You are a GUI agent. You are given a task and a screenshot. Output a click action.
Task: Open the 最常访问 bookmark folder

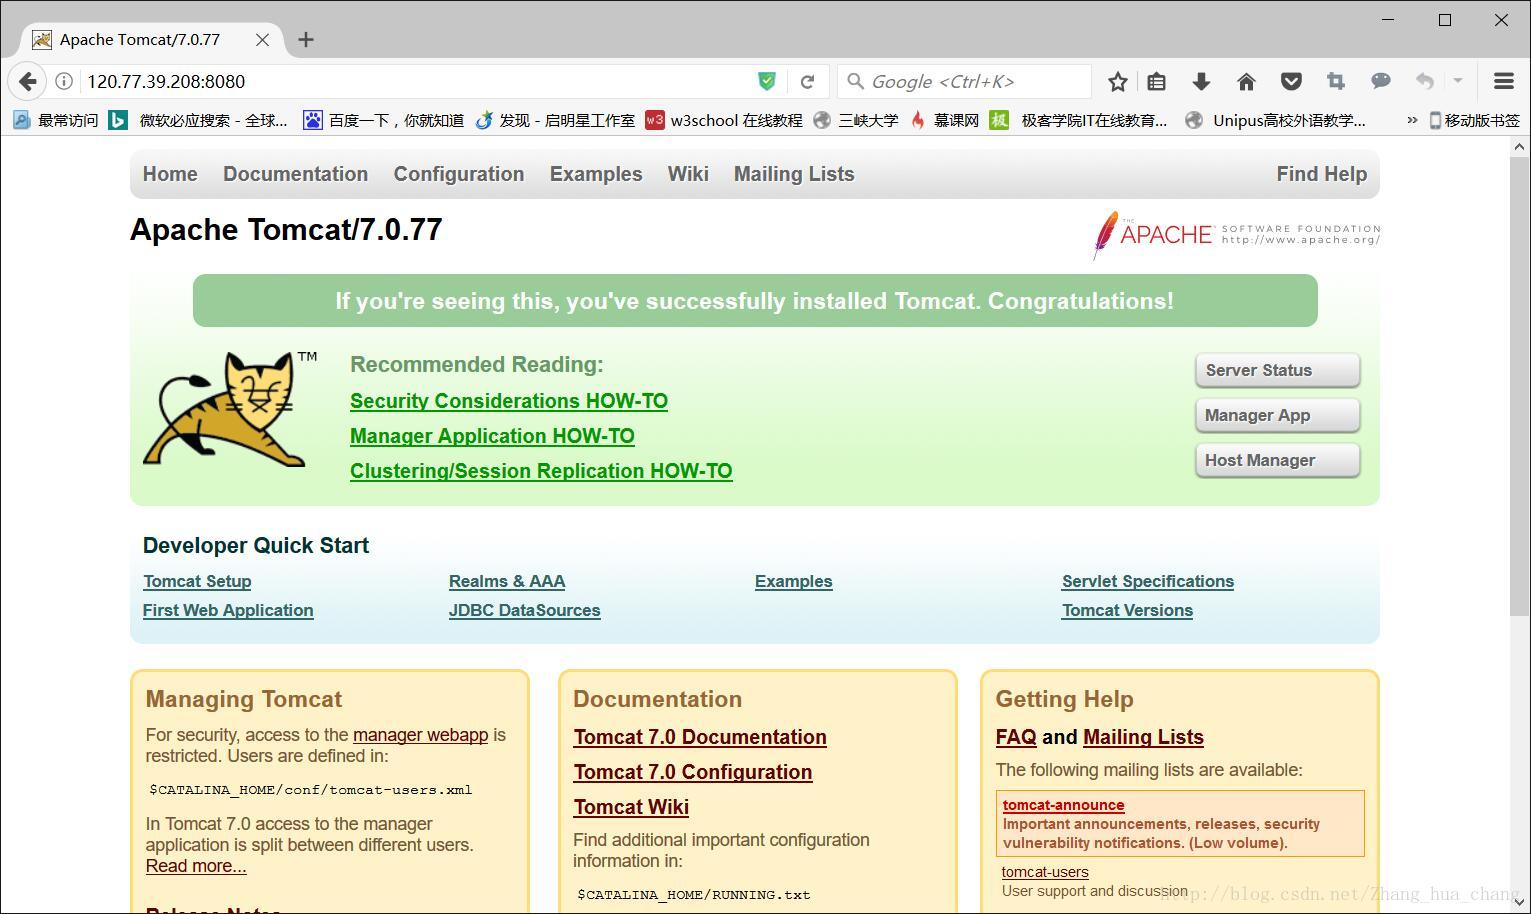tap(55, 120)
